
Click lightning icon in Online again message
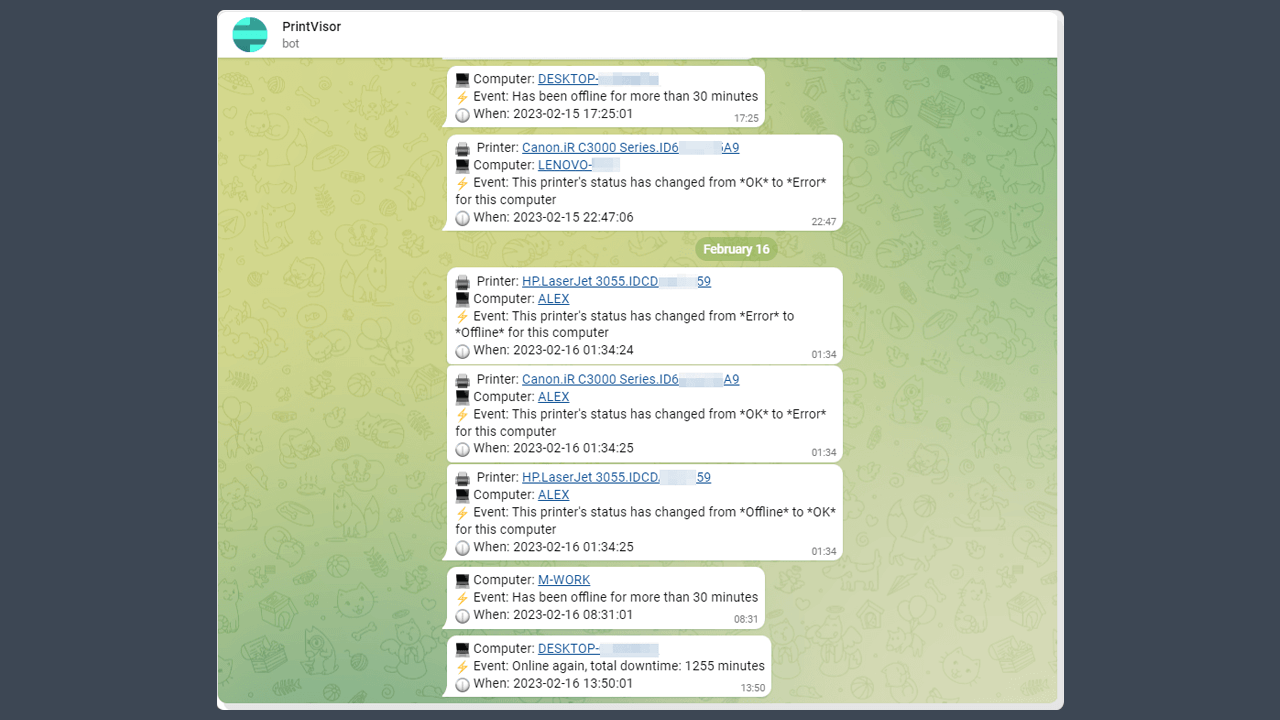462,666
